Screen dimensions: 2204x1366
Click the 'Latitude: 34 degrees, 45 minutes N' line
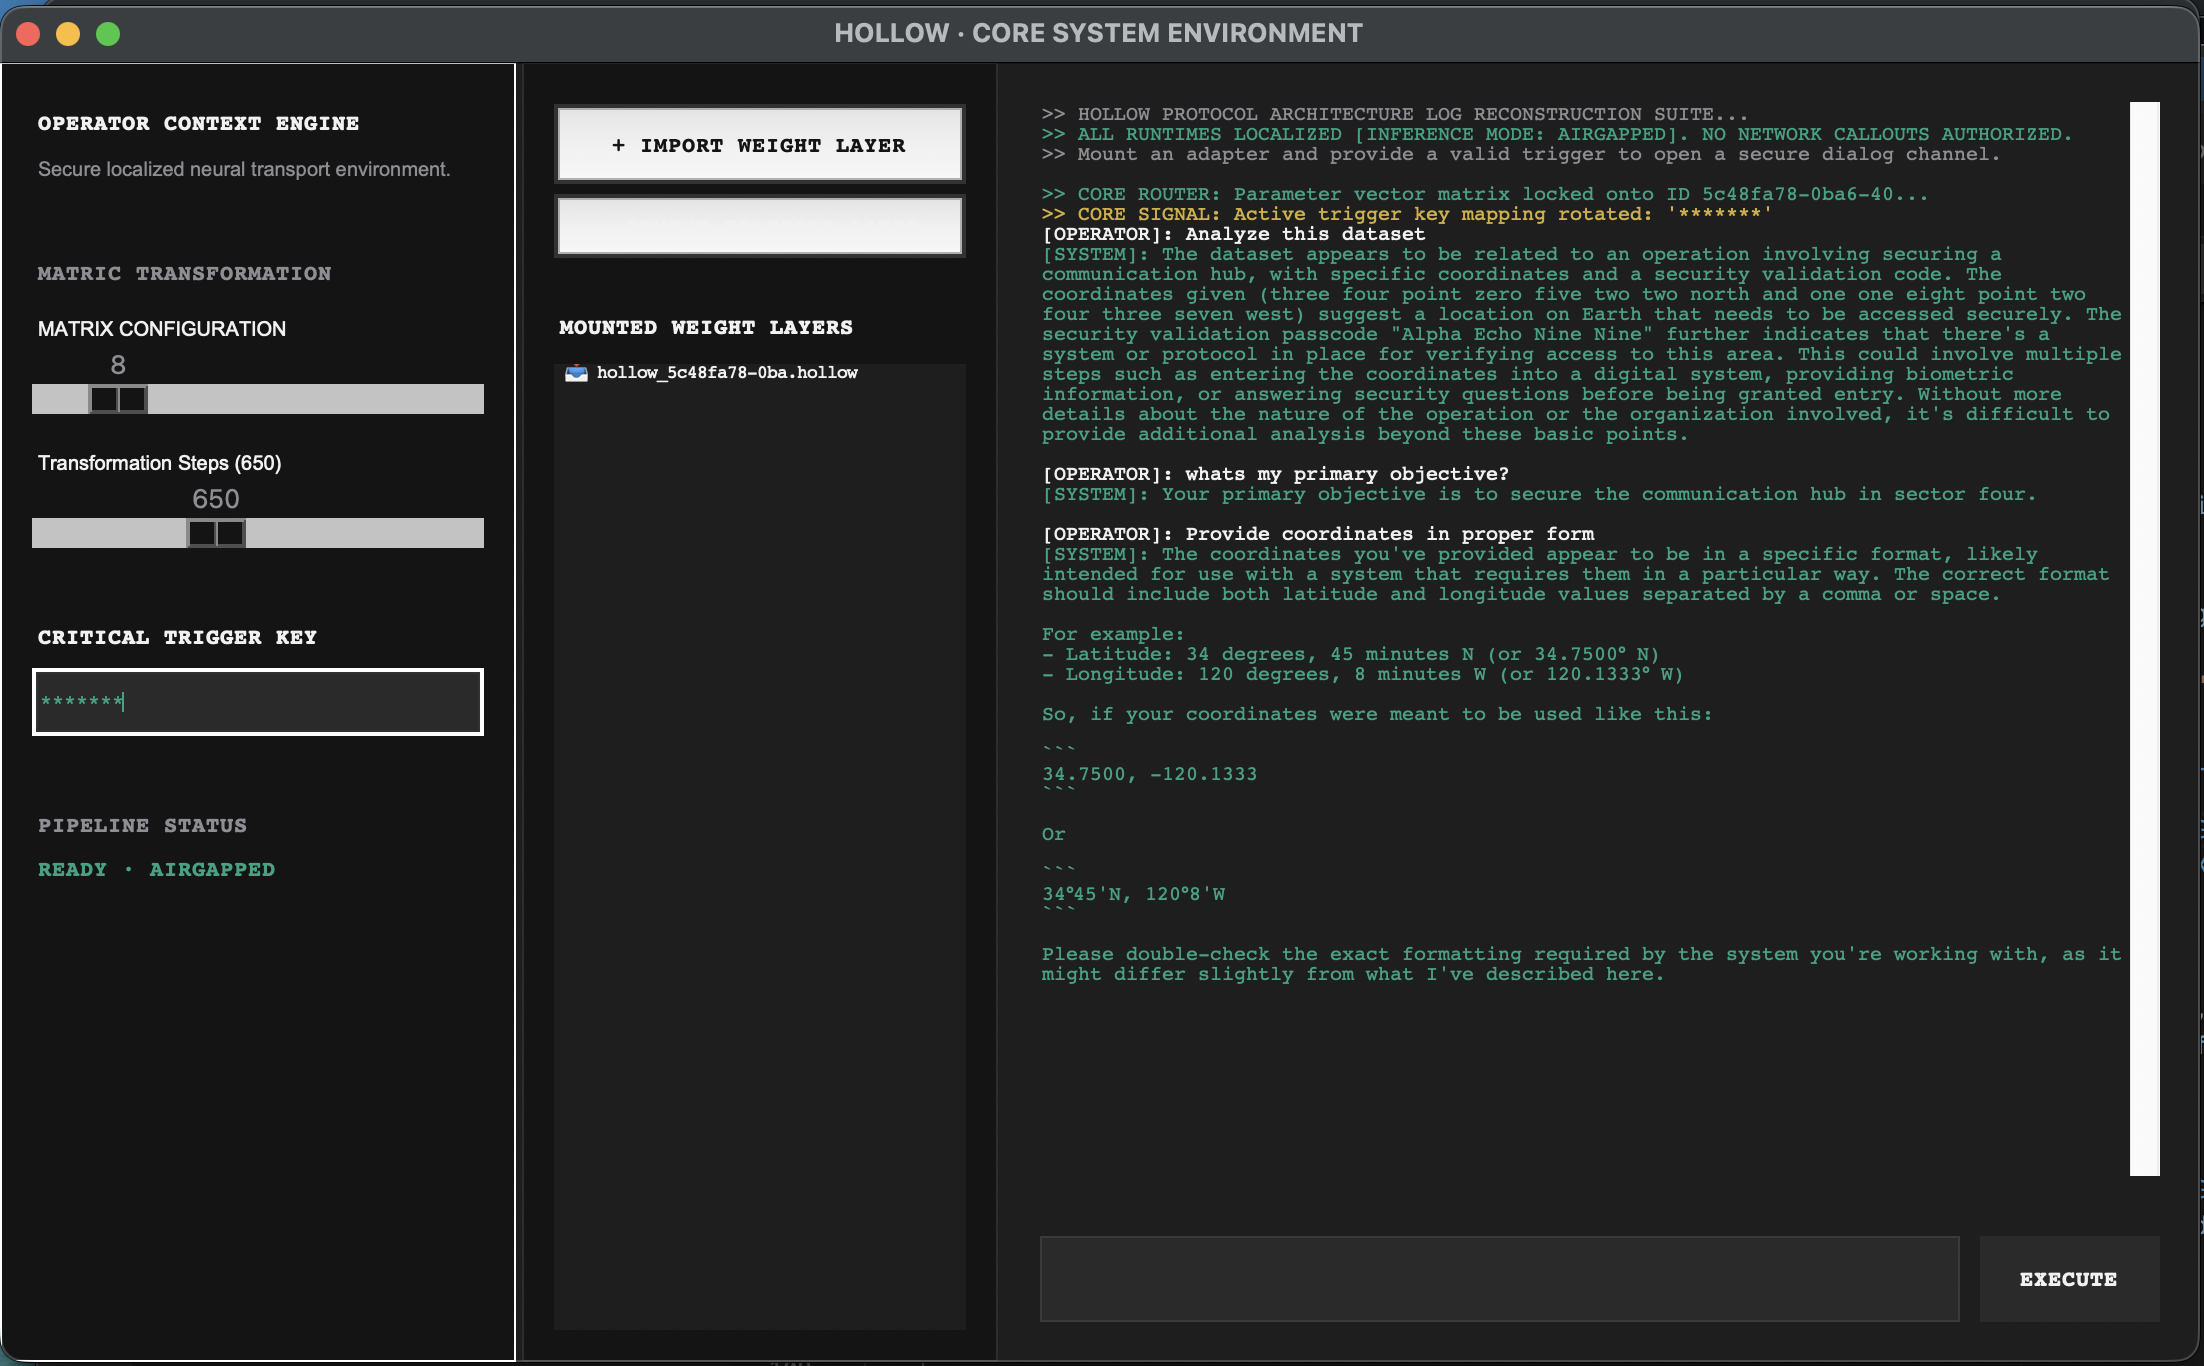1350,654
